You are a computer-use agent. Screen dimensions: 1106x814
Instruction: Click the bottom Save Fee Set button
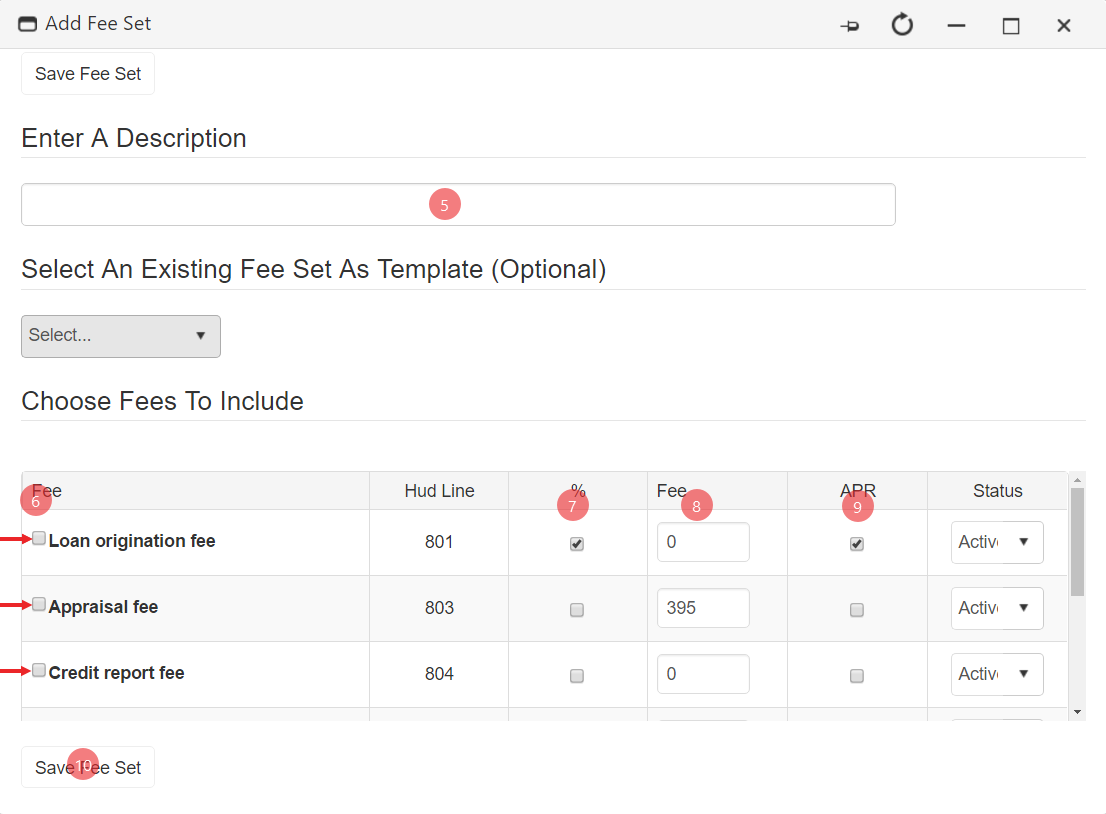[88, 767]
